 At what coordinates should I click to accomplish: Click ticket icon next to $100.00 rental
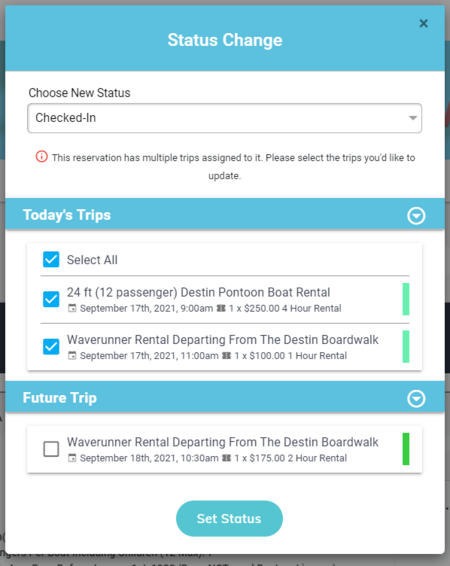pos(226,356)
